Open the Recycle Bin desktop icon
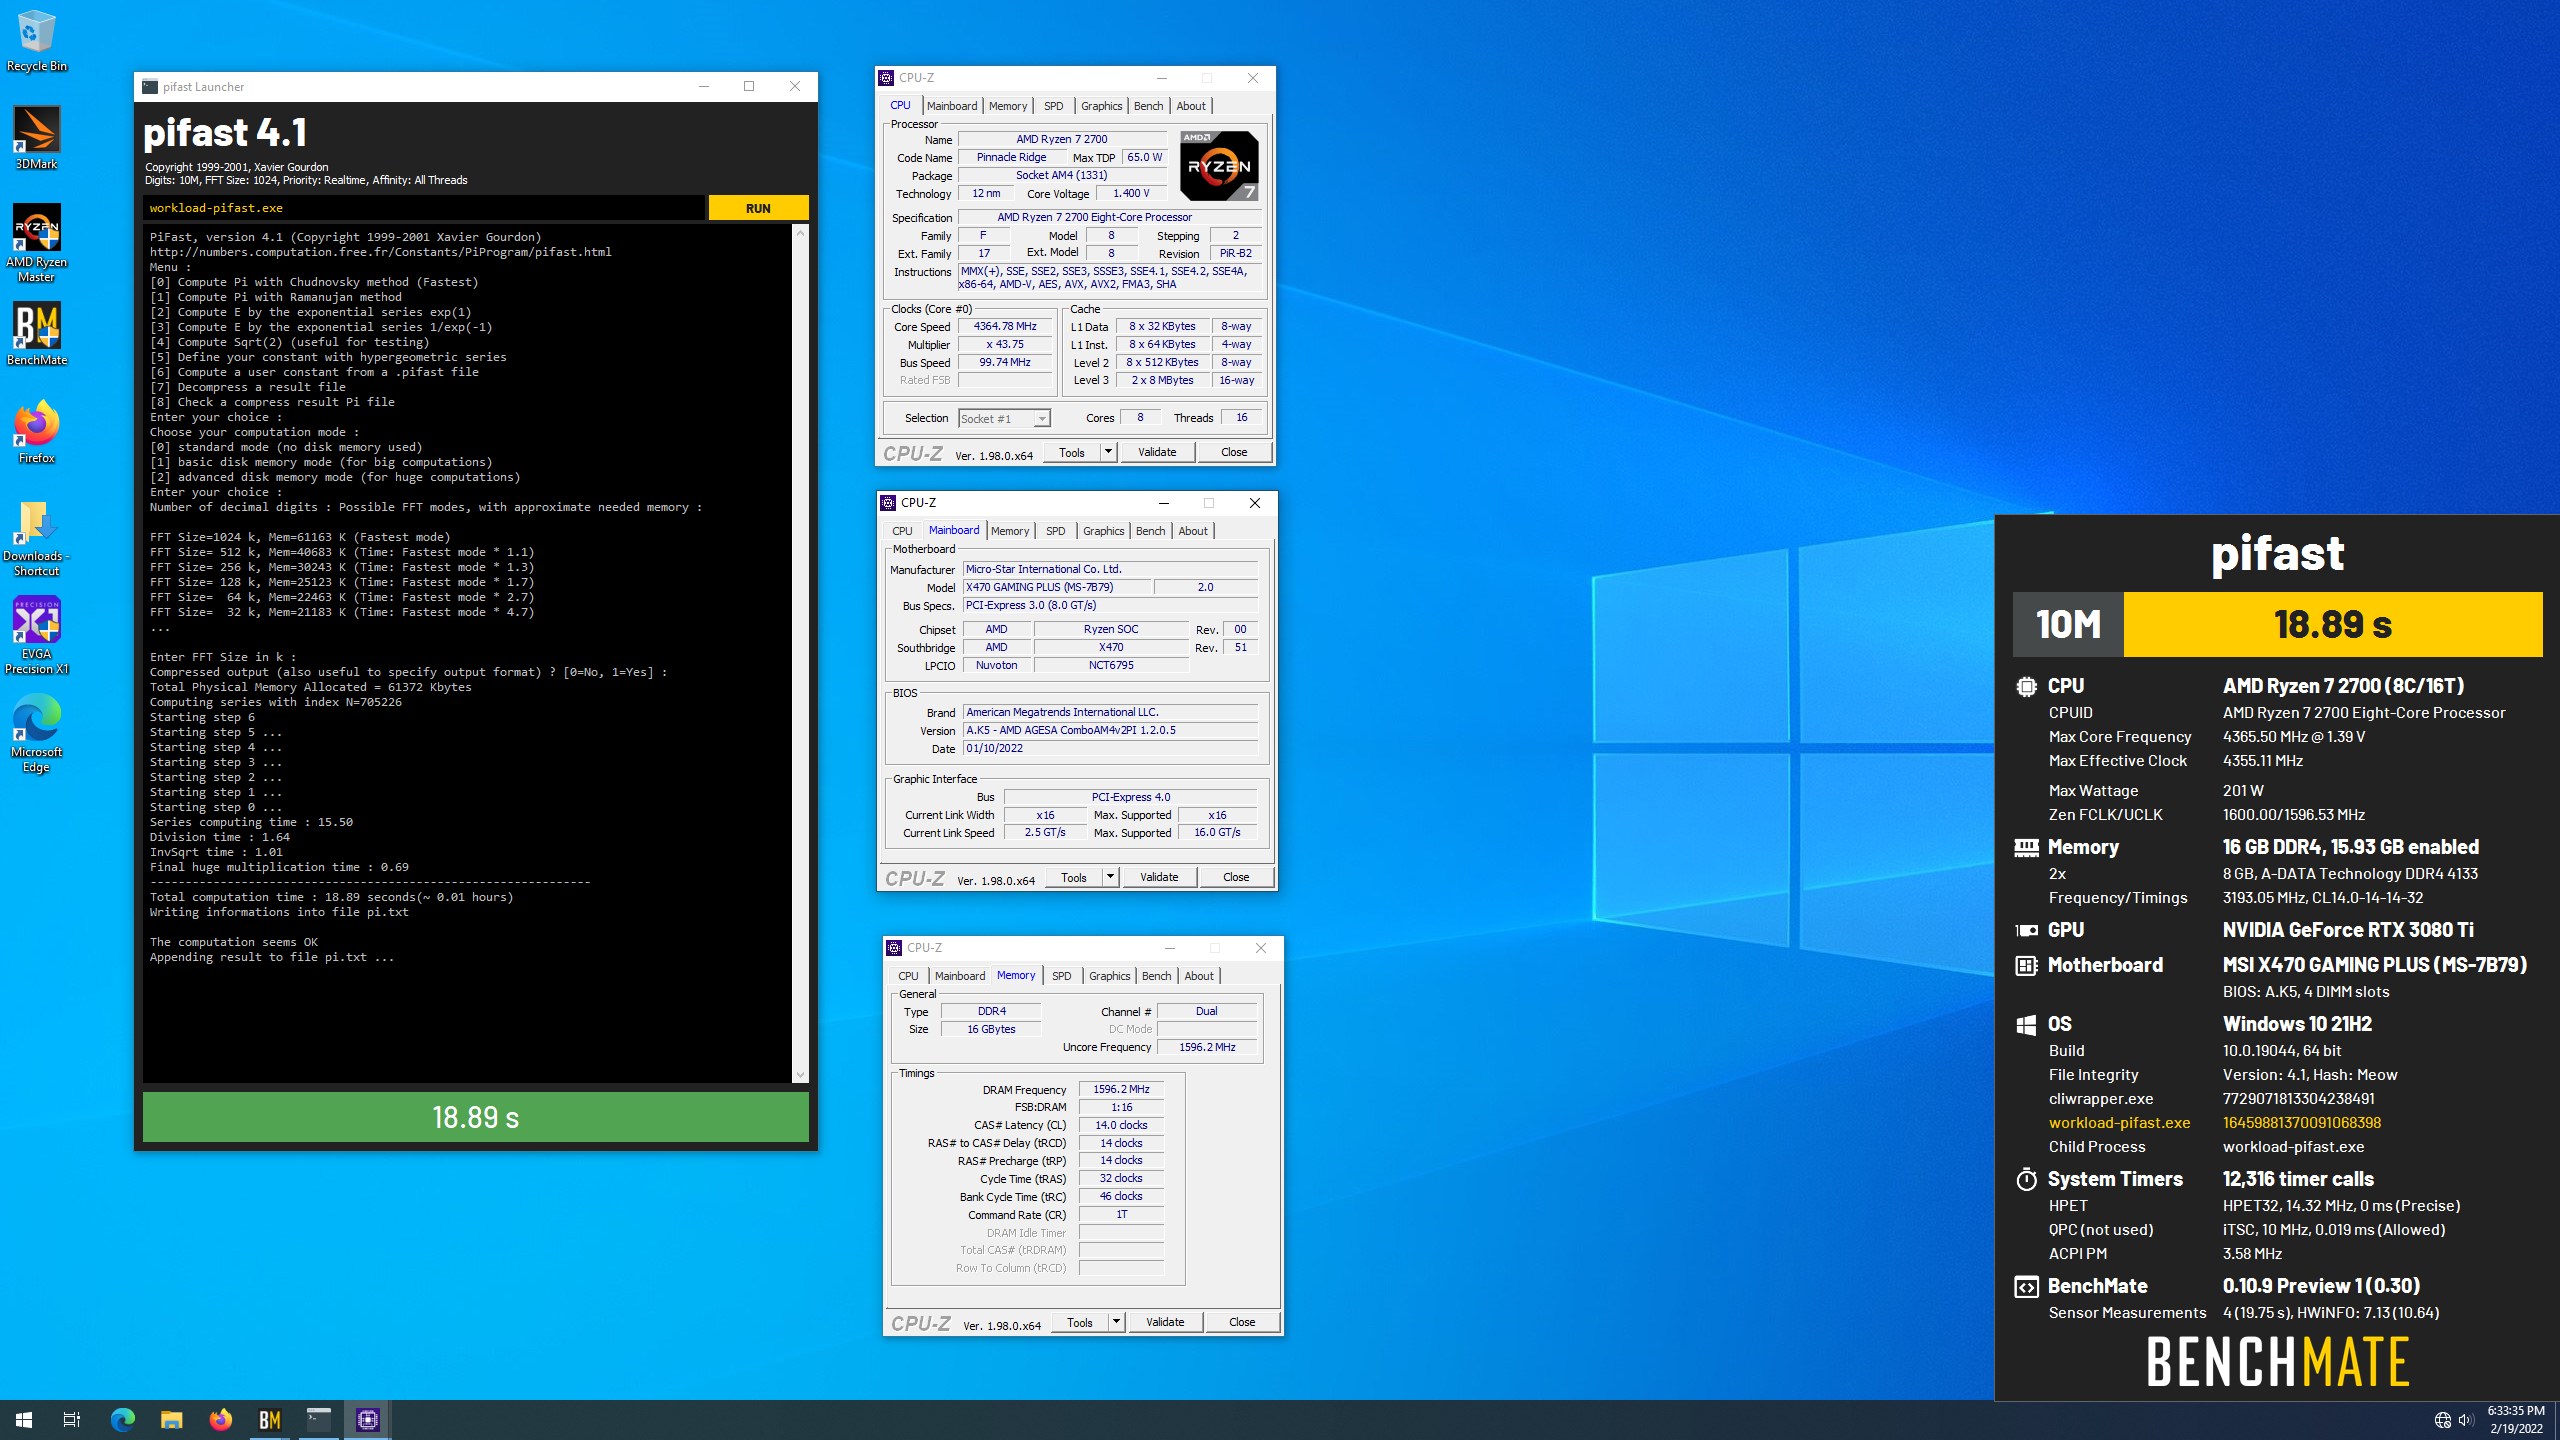The width and height of the screenshot is (2560, 1440). point(36,40)
